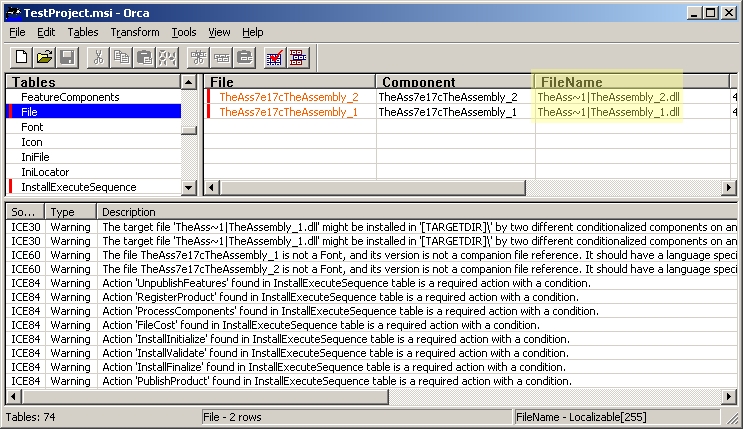The image size is (743, 429).
Task: Click the Orca whale icon in title bar
Action: [14, 13]
